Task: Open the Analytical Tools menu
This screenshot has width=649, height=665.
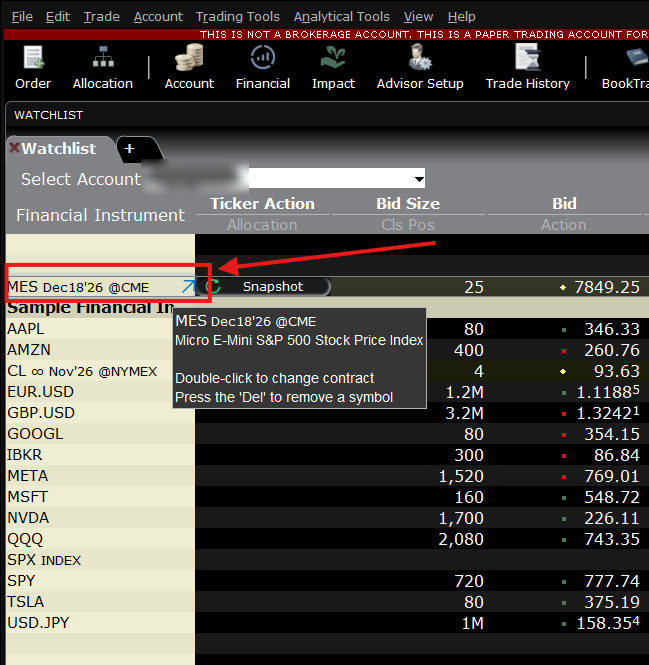Action: pos(341,17)
